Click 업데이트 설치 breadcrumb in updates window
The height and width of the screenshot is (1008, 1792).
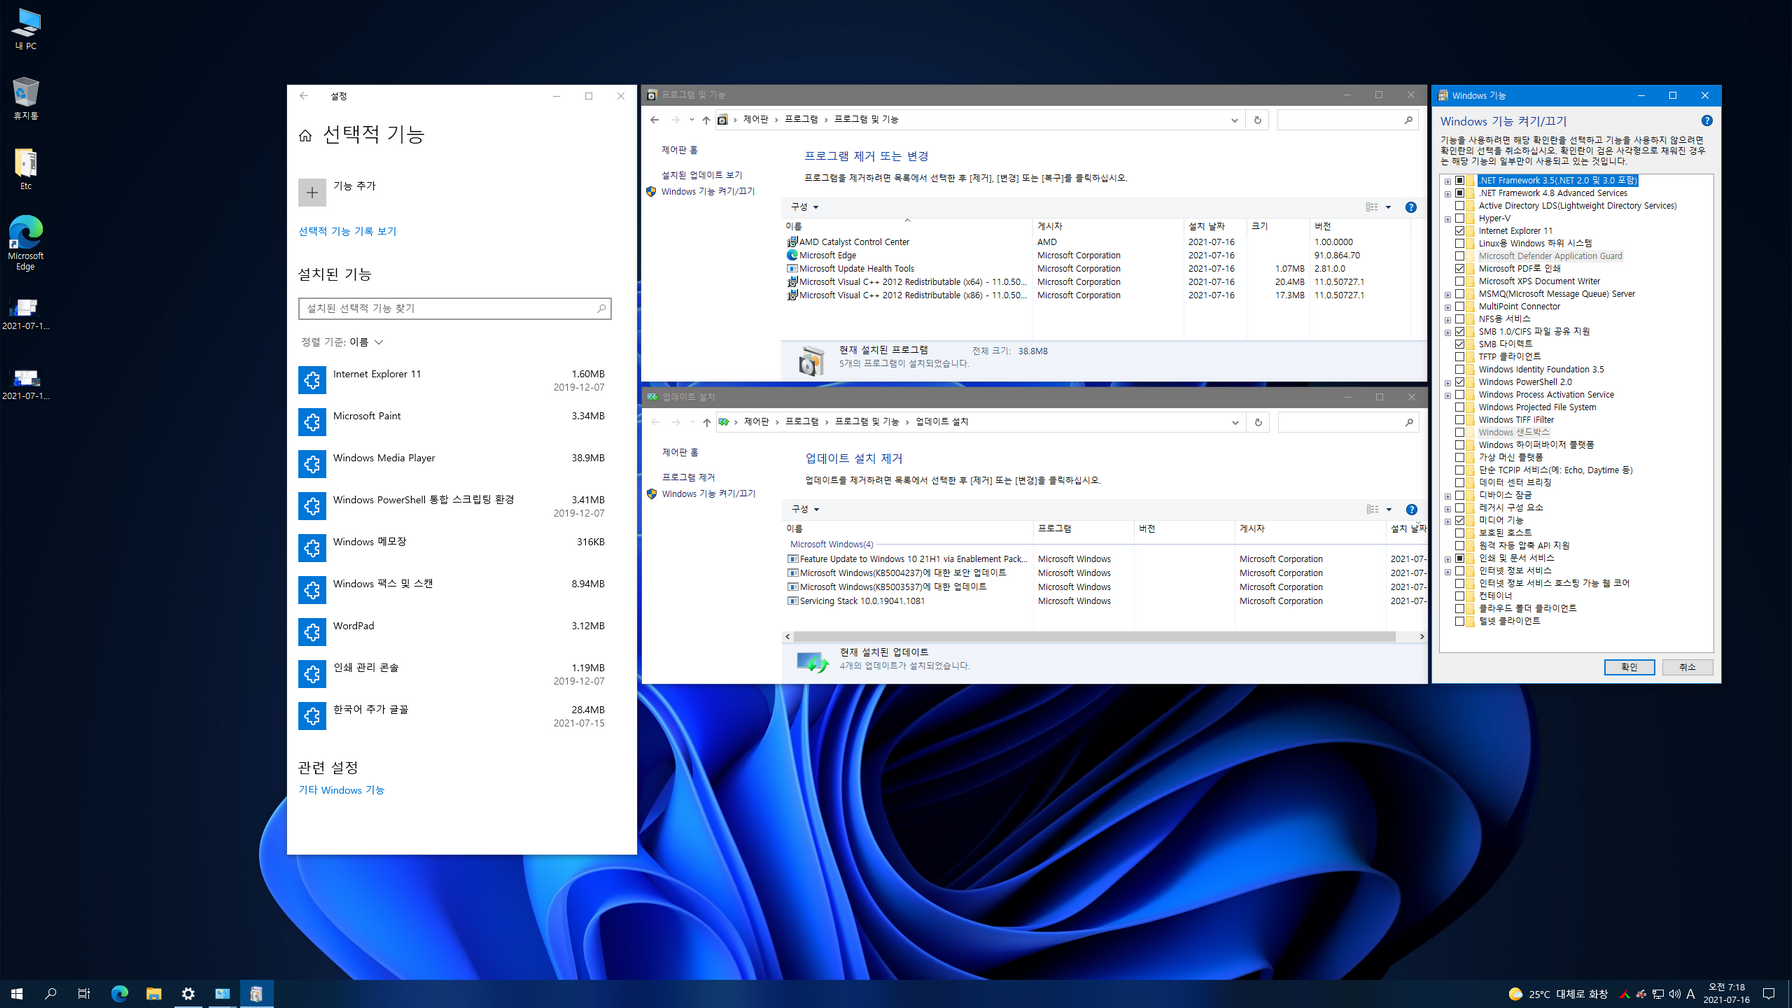click(x=942, y=422)
